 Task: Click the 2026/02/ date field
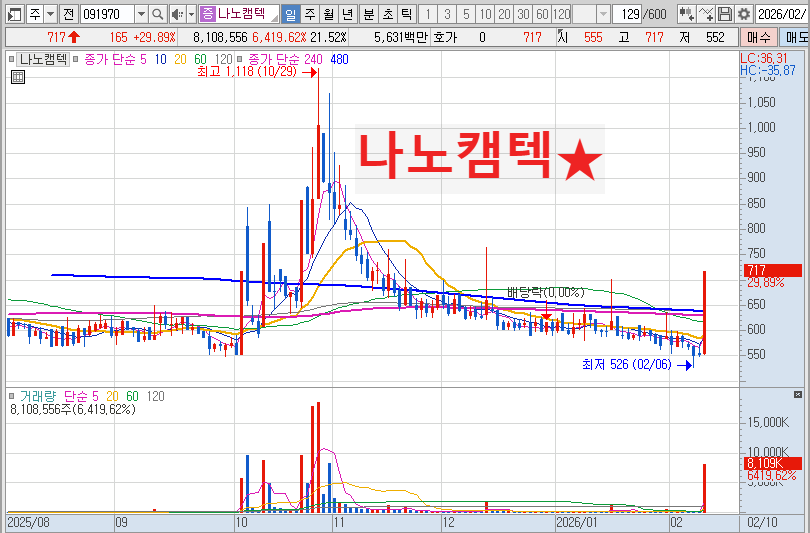[782, 14]
